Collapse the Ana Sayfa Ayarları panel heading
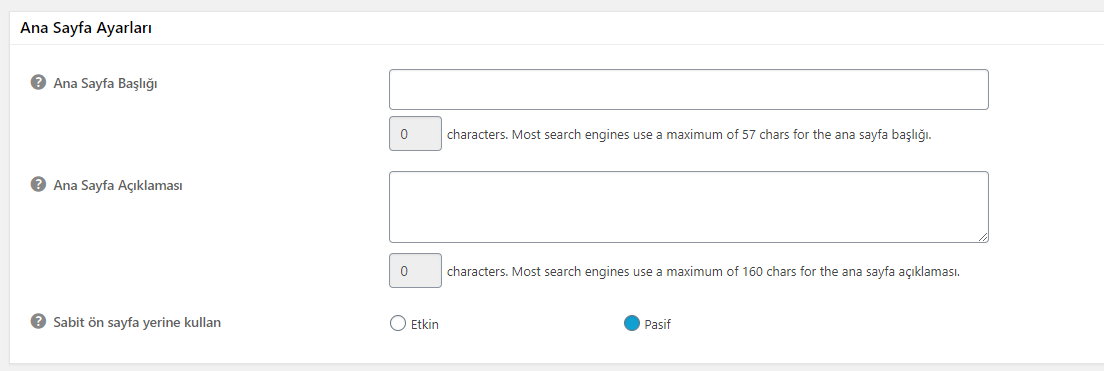This screenshot has width=1104, height=371. coord(87,28)
